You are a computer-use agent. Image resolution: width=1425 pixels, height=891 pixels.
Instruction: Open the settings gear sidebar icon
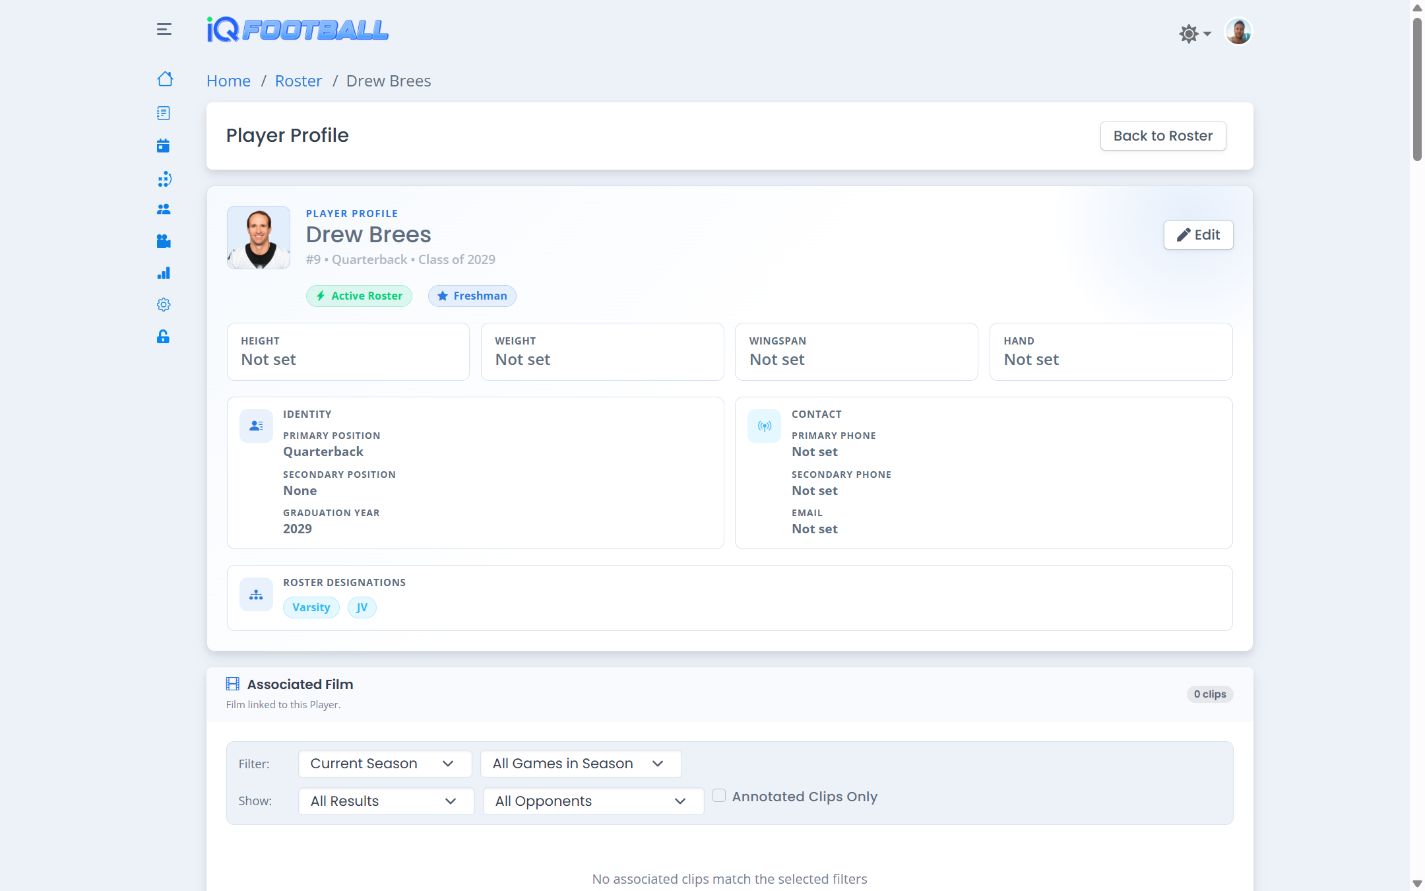164,305
